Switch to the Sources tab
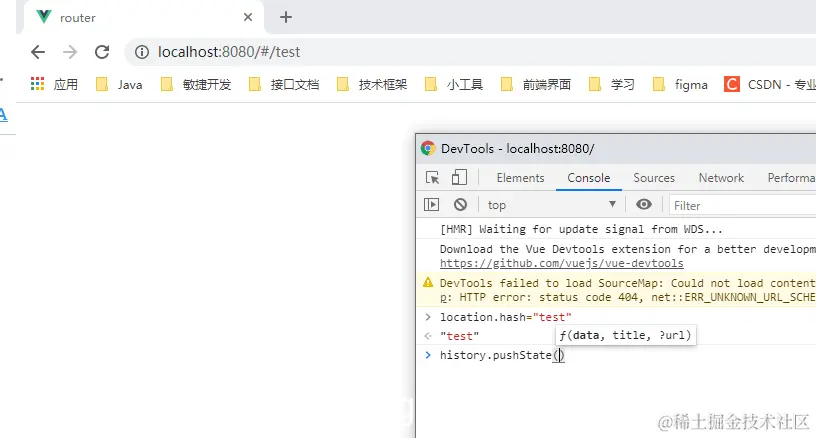Viewport: 816px width, 438px height. coord(654,178)
